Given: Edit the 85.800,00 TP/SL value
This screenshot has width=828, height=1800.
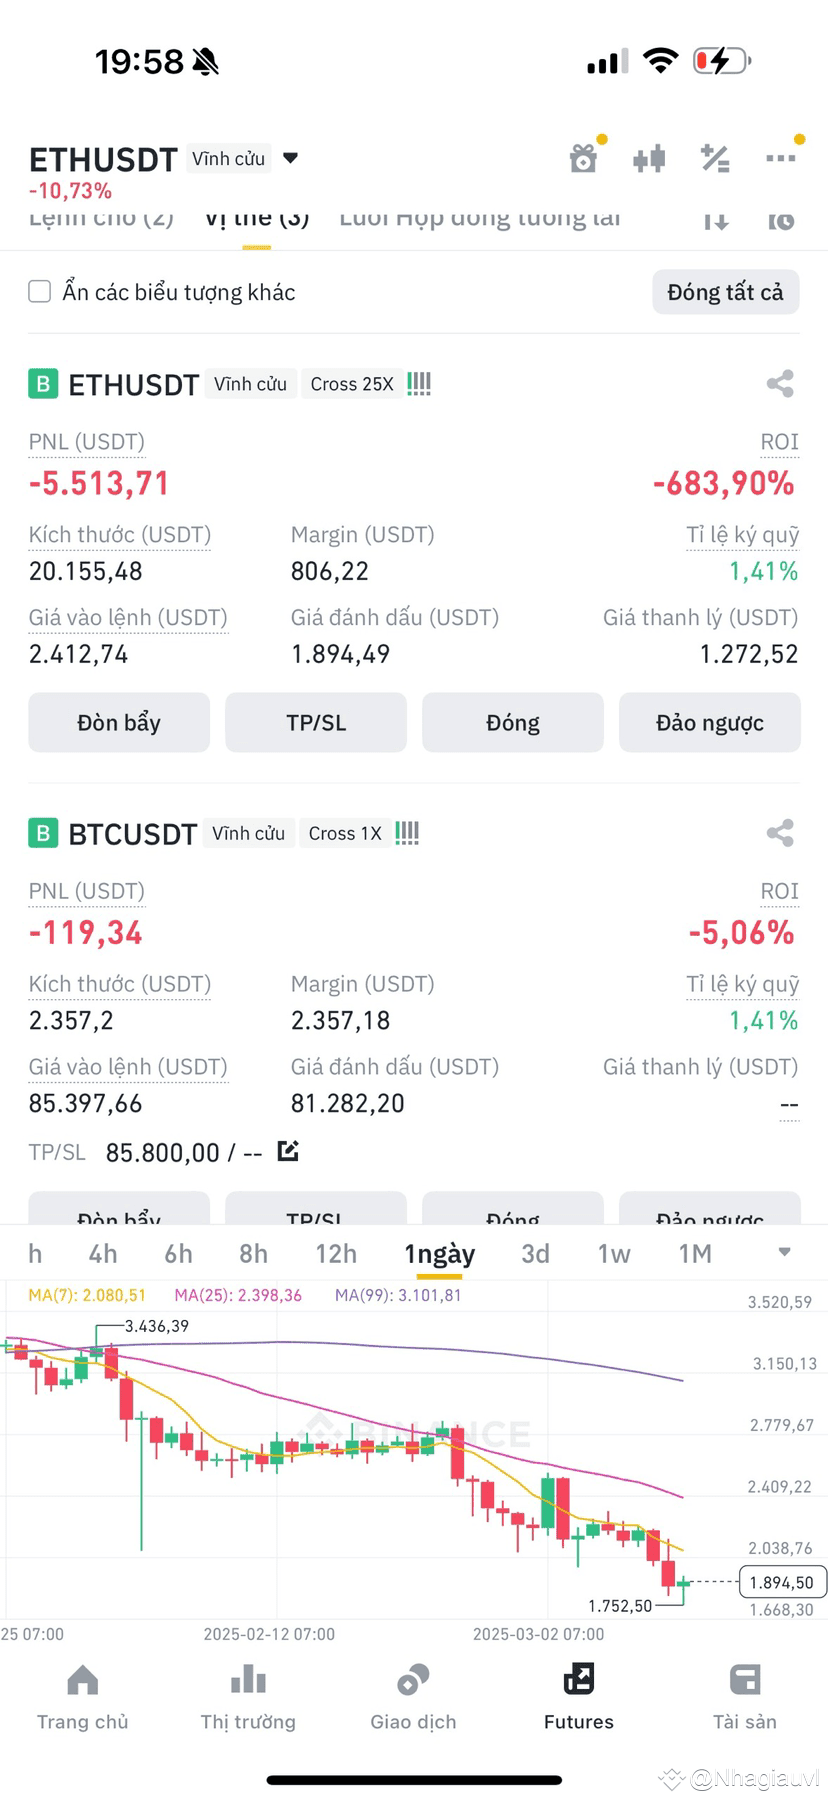Looking at the screenshot, I should [x=288, y=1151].
